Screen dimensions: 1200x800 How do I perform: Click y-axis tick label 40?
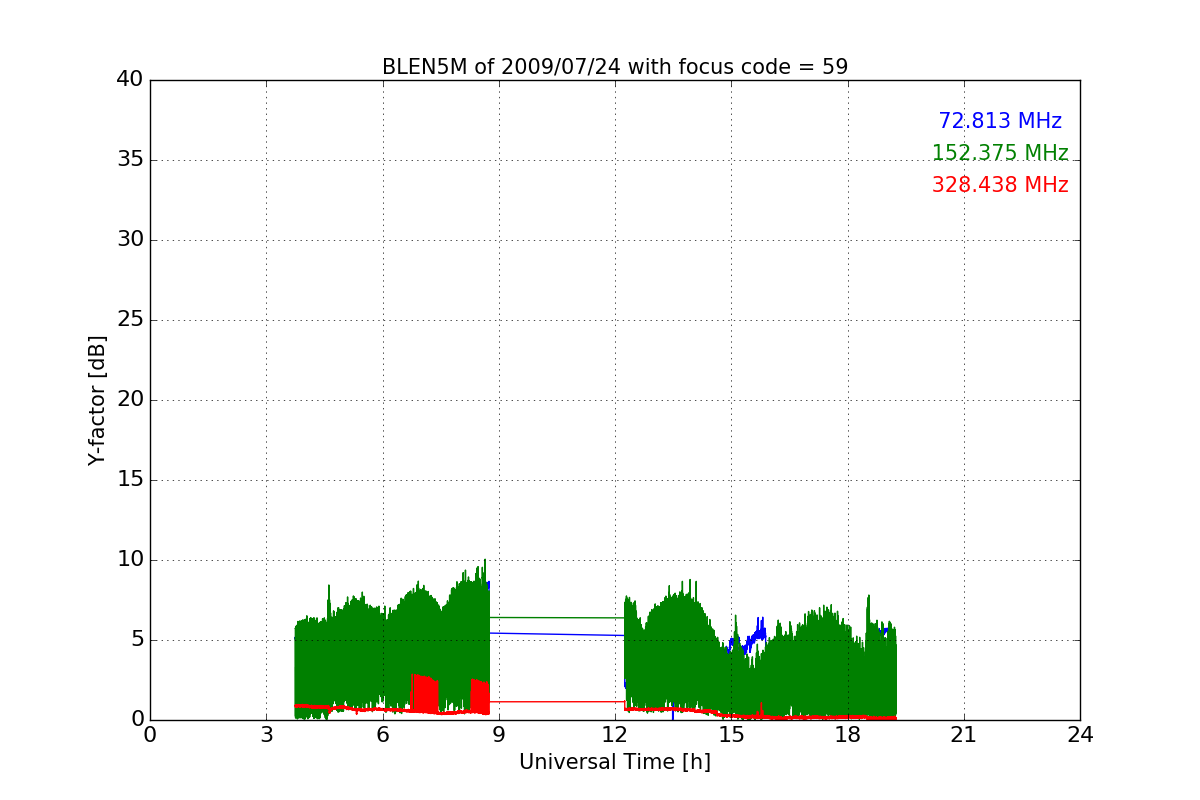[x=130, y=80]
